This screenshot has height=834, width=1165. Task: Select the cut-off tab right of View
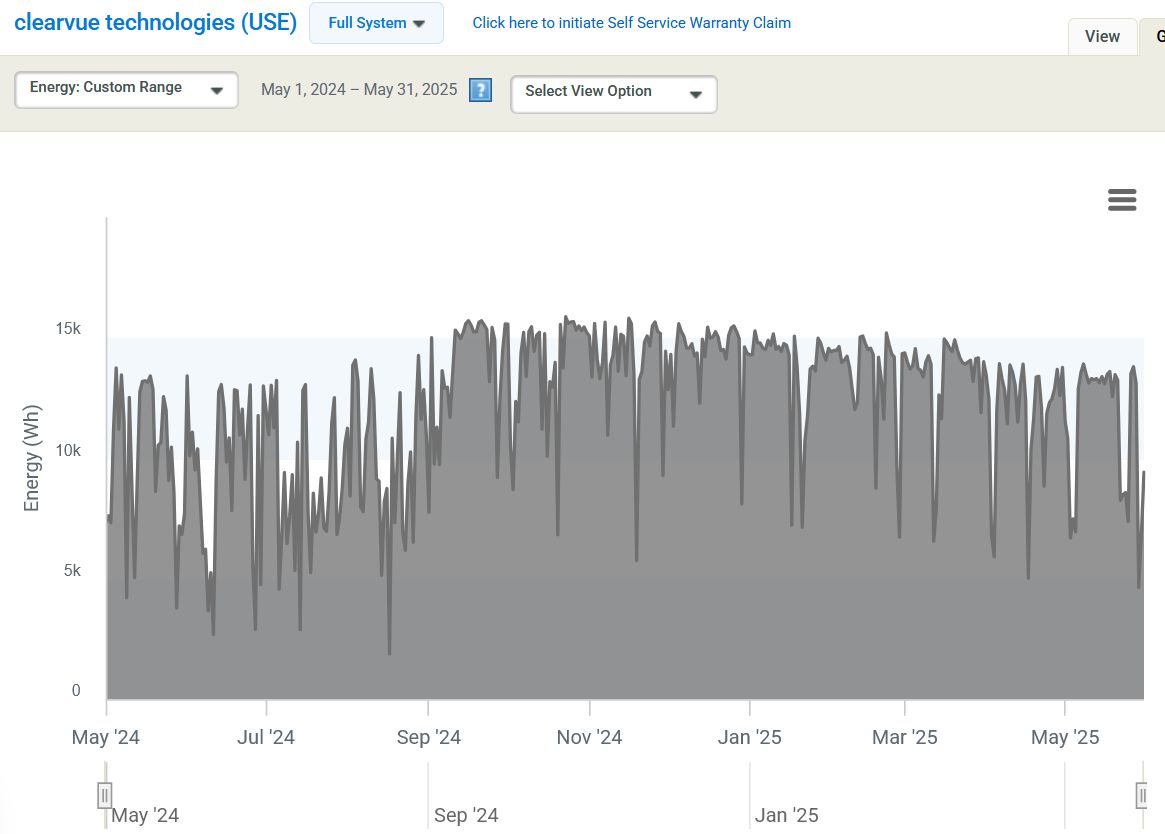[x=1155, y=37]
